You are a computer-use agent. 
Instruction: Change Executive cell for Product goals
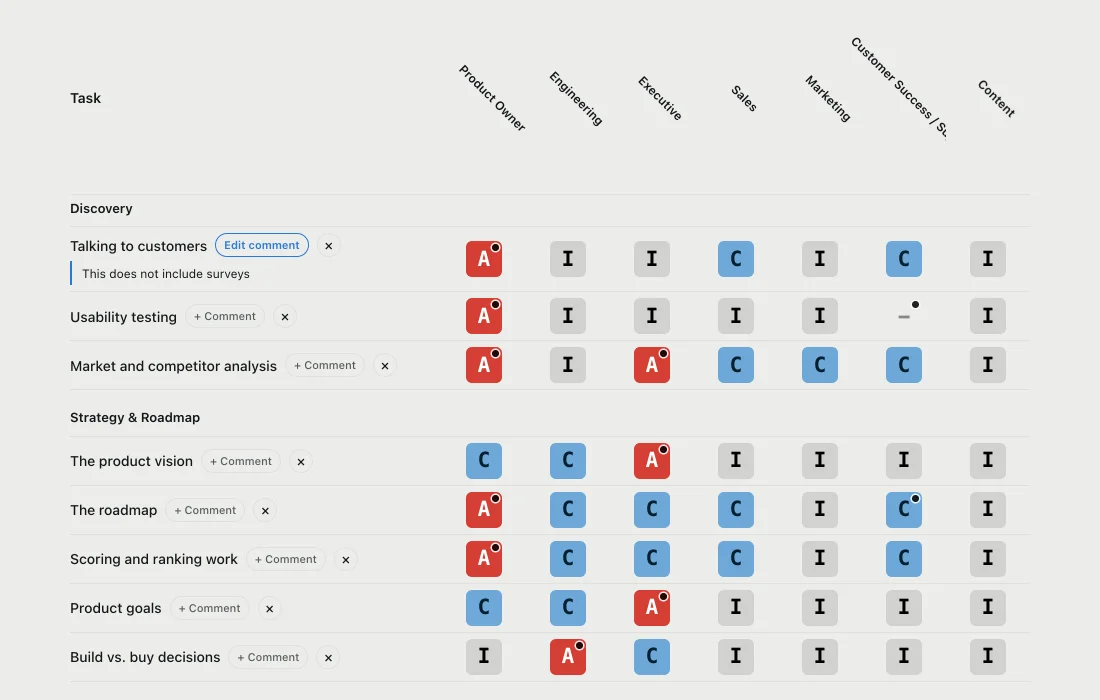pyautogui.click(x=652, y=608)
